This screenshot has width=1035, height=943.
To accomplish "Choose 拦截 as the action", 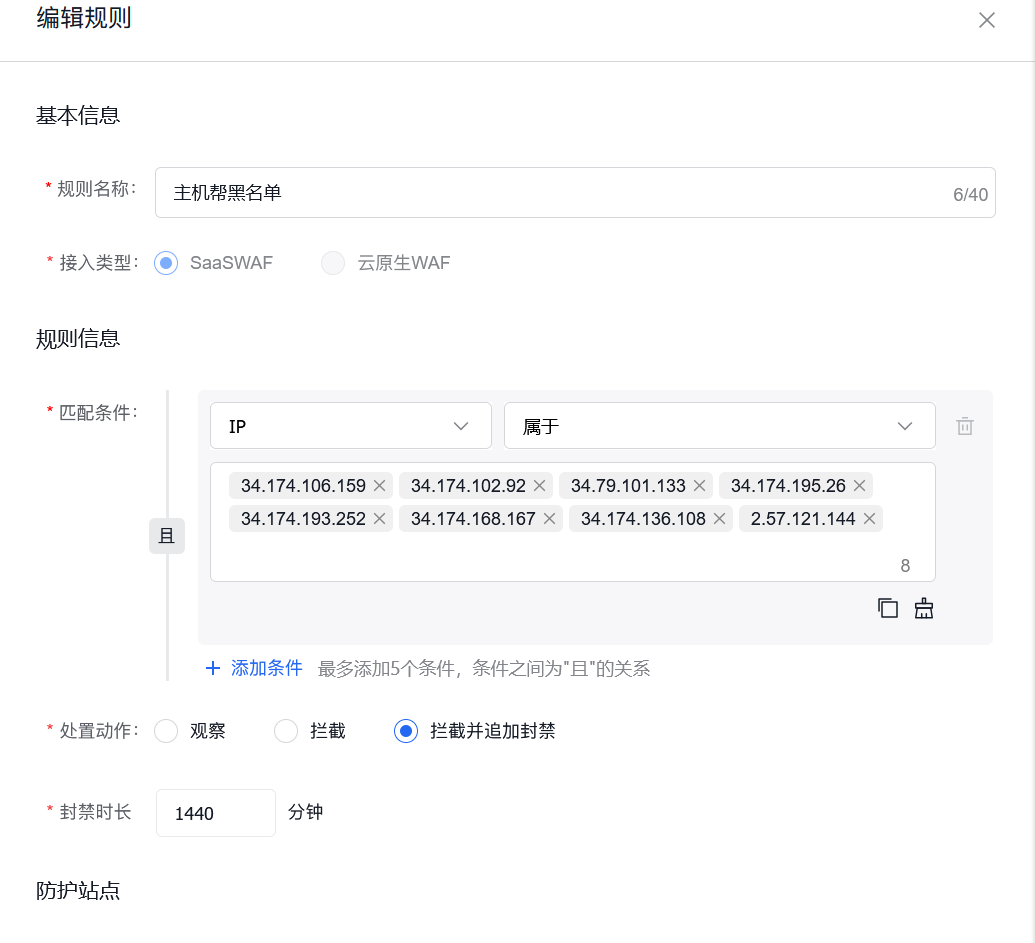I will pos(286,731).
